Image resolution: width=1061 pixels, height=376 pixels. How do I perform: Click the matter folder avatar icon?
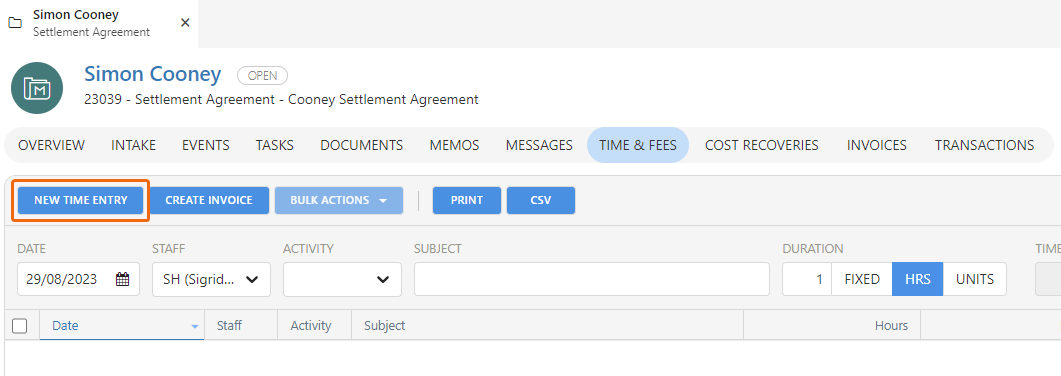click(x=37, y=88)
